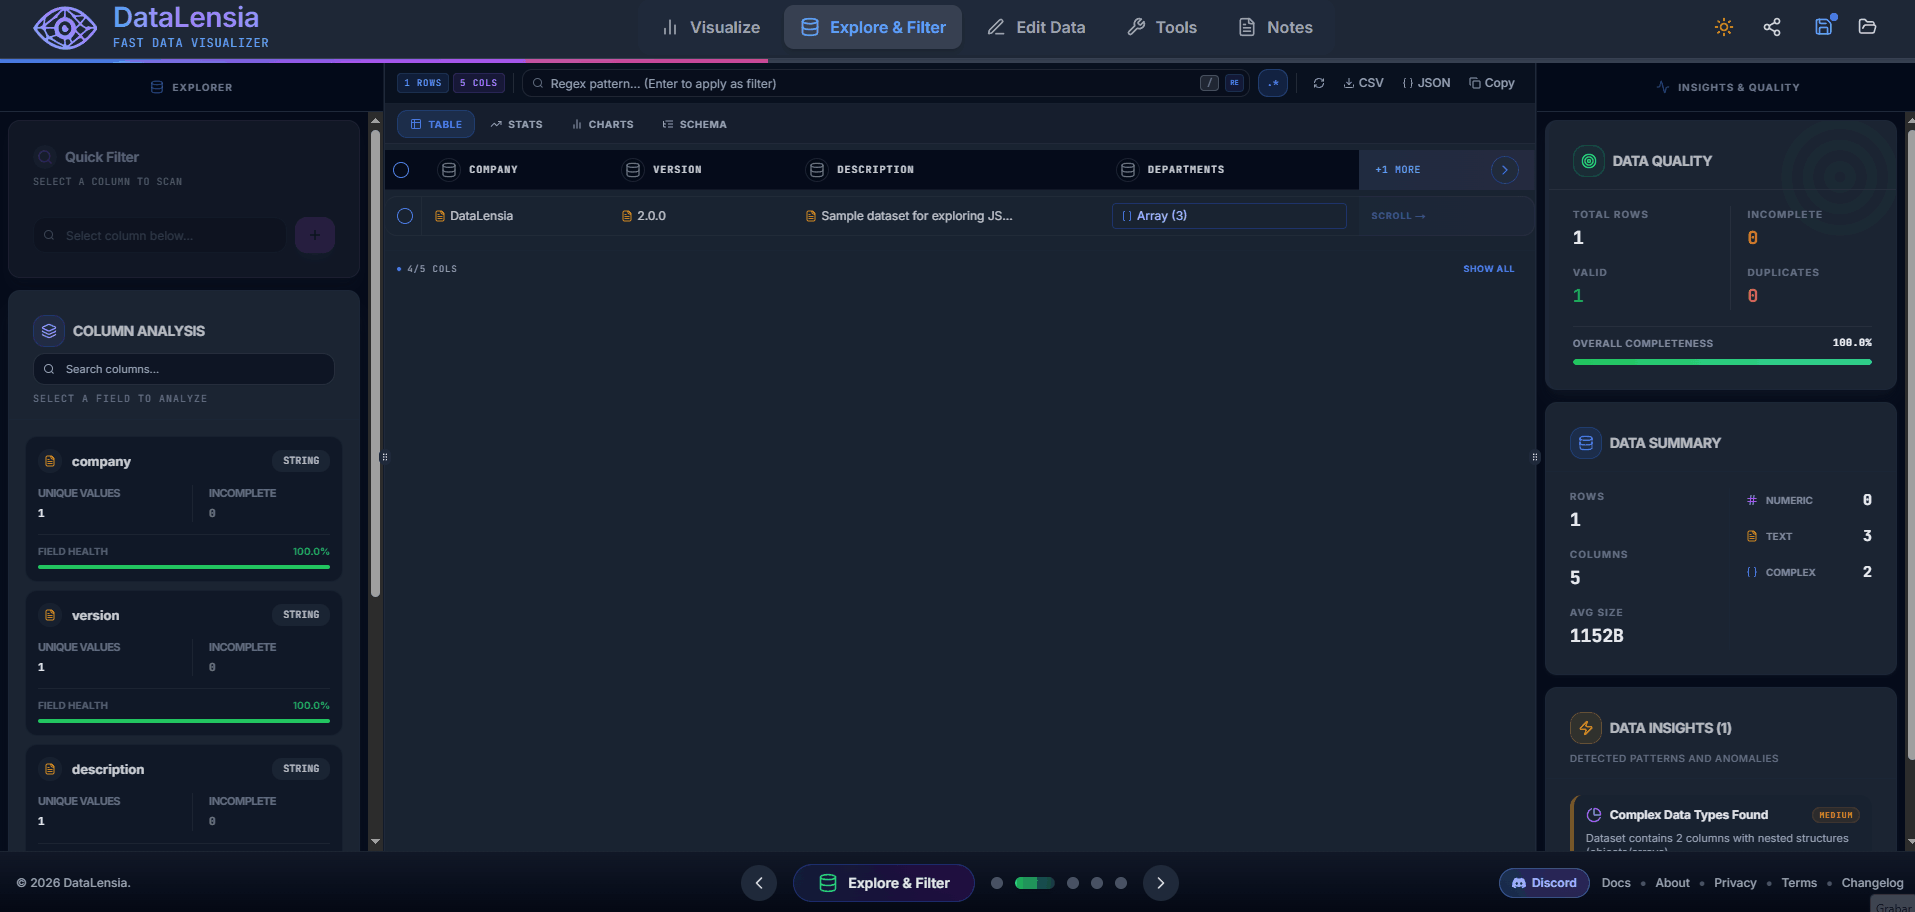This screenshot has width=1915, height=912.
Task: Open the Tools tab
Action: [1162, 27]
